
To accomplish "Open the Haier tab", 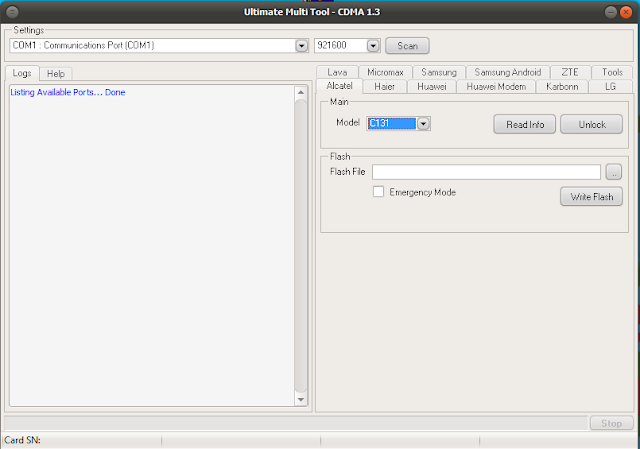I will point(384,87).
